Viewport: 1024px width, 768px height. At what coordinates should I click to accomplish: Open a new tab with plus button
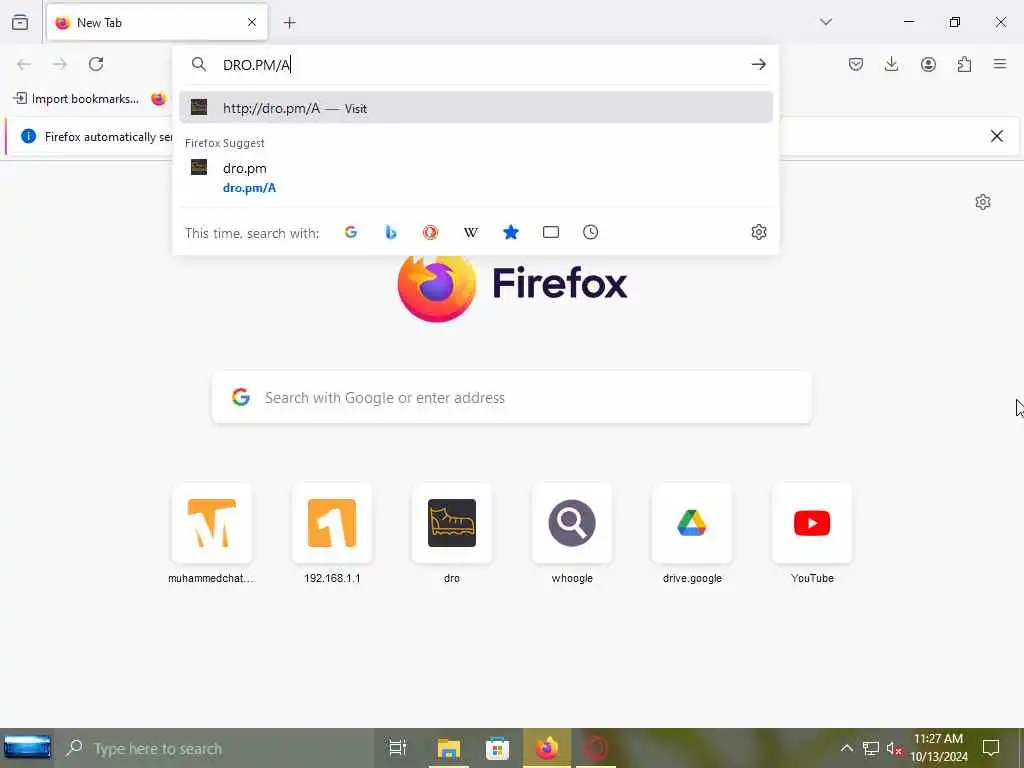point(290,23)
